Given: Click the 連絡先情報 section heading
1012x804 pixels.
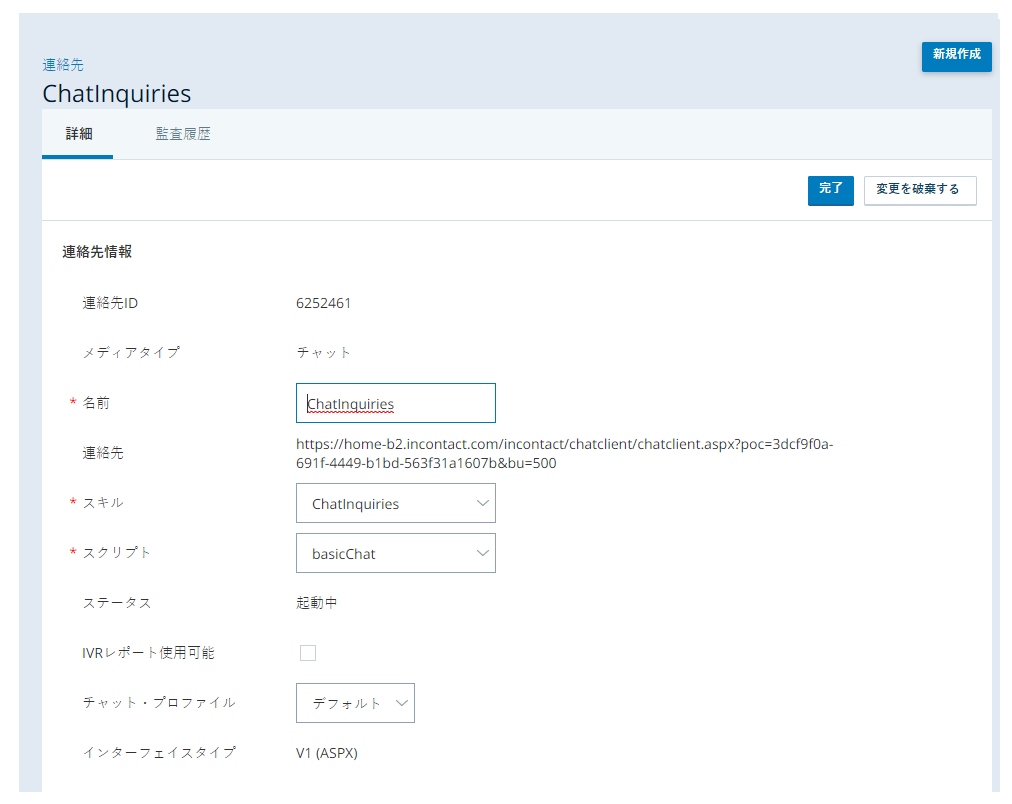Looking at the screenshot, I should 97,252.
